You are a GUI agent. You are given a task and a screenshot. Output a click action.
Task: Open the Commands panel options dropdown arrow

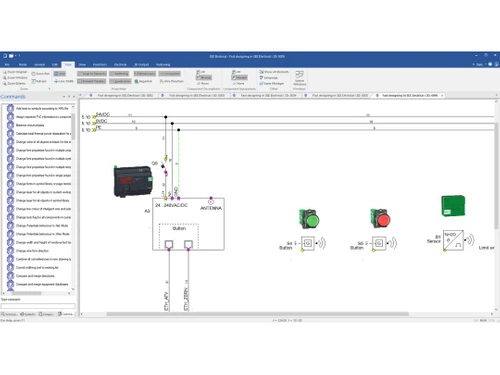[64, 97]
